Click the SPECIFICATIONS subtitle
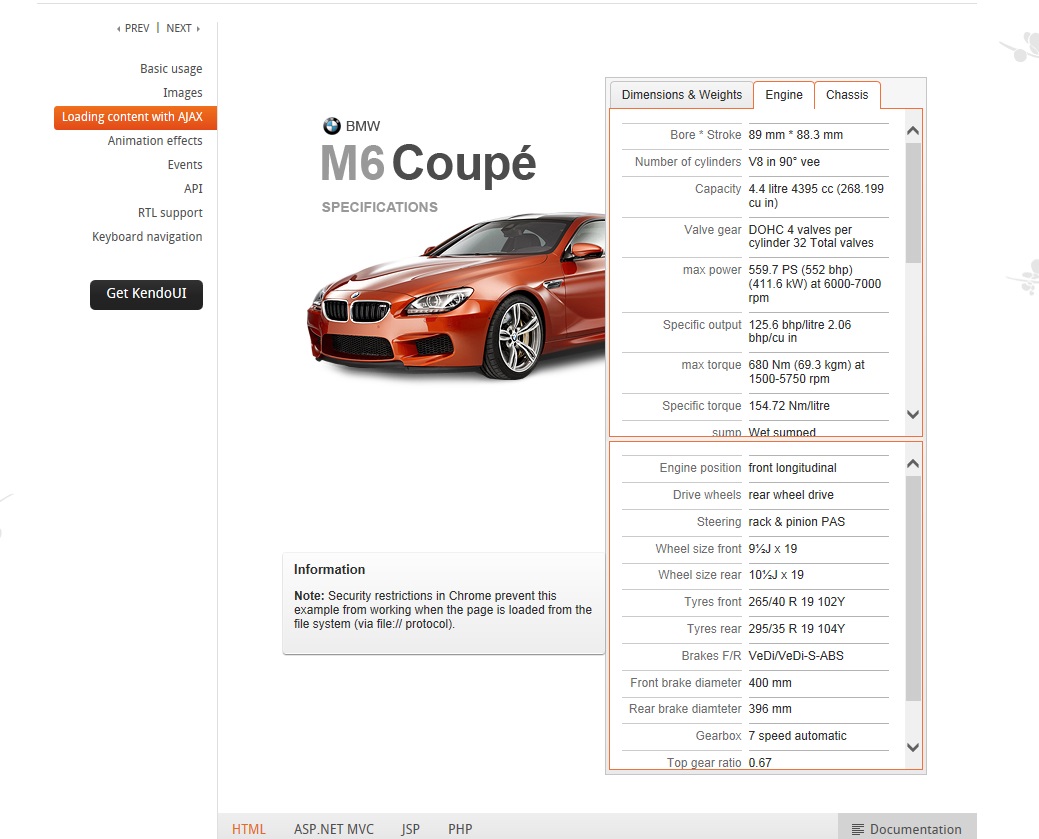Viewport: 1039px width, 839px height. pos(380,207)
